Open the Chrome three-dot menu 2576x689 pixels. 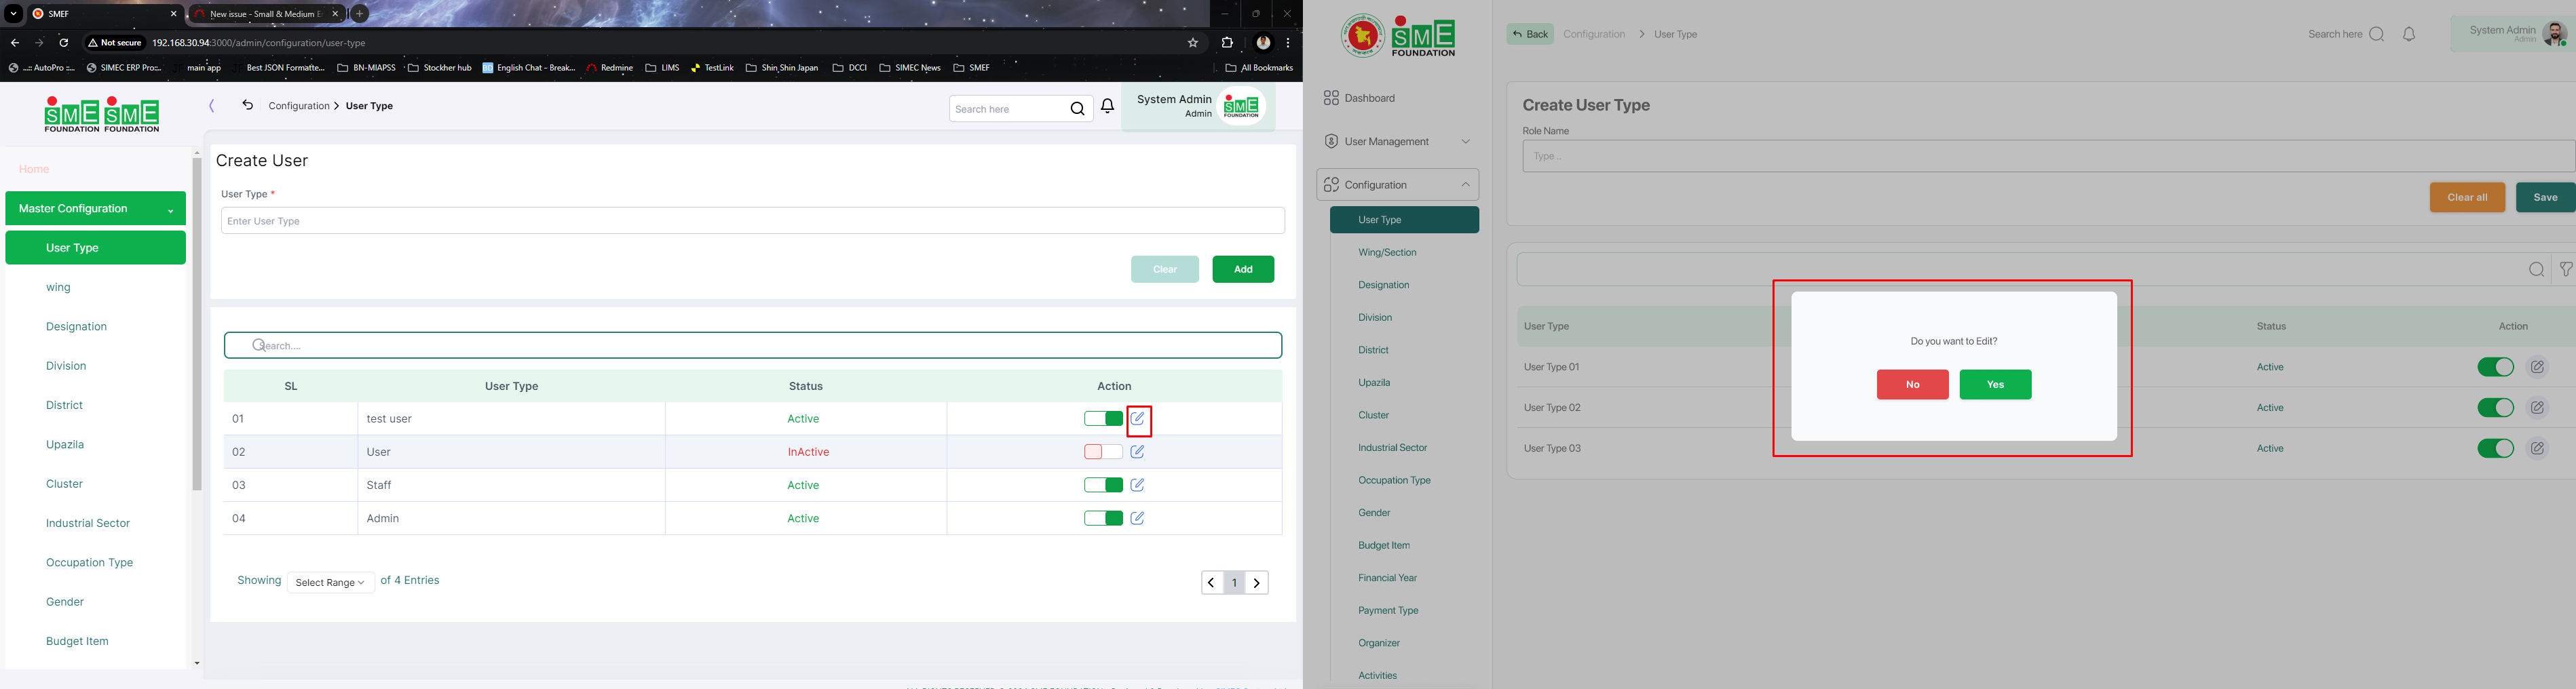[x=1288, y=43]
